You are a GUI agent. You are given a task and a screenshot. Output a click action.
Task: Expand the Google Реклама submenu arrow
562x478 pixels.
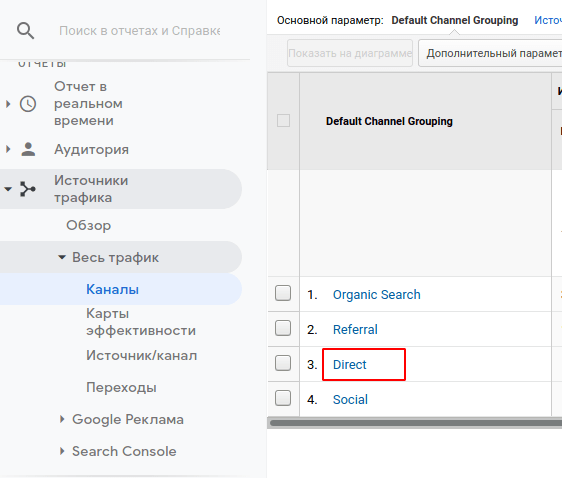click(x=62, y=419)
